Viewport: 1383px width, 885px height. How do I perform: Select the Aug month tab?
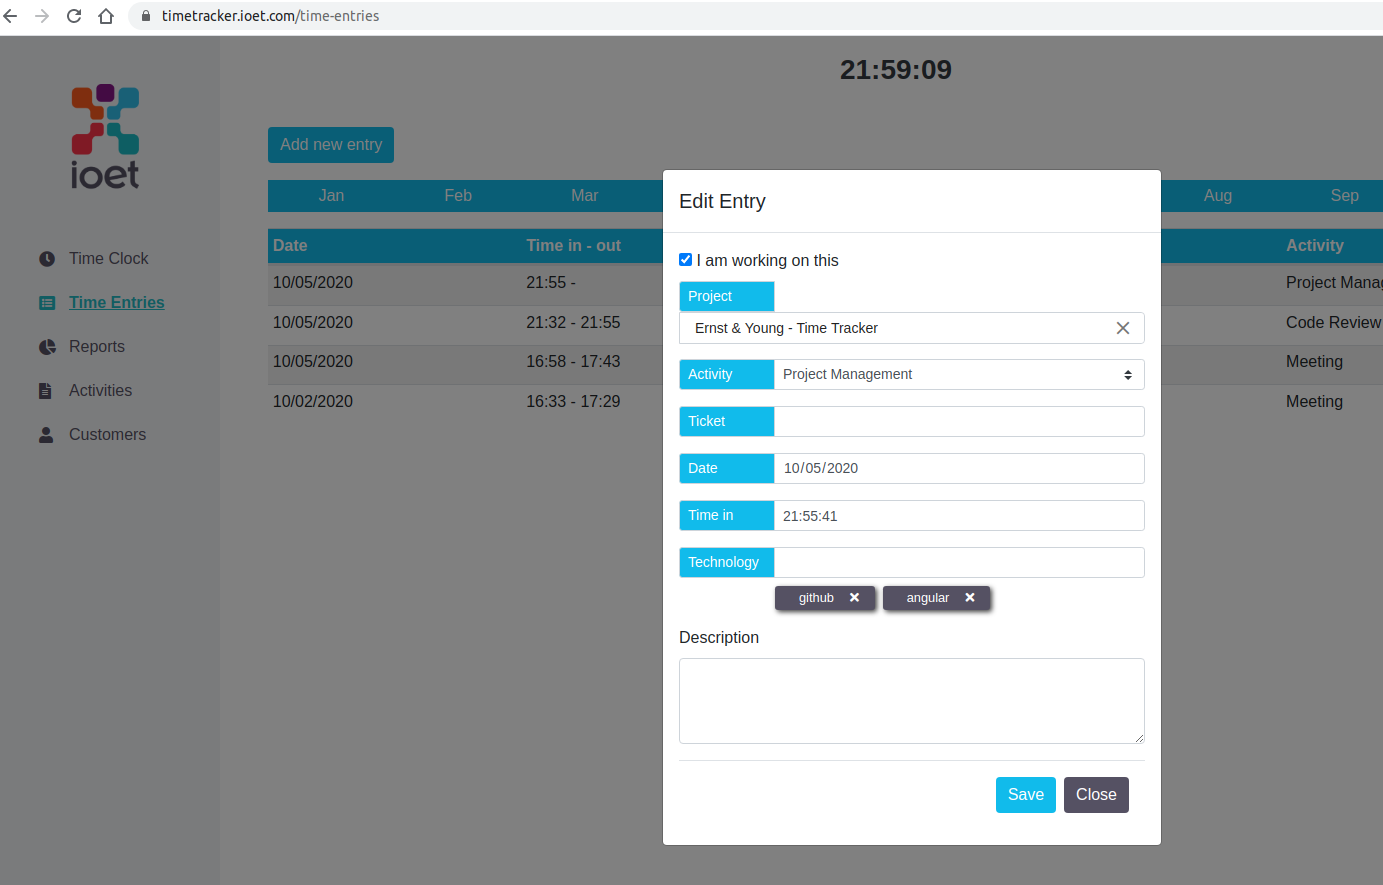pyautogui.click(x=1218, y=196)
